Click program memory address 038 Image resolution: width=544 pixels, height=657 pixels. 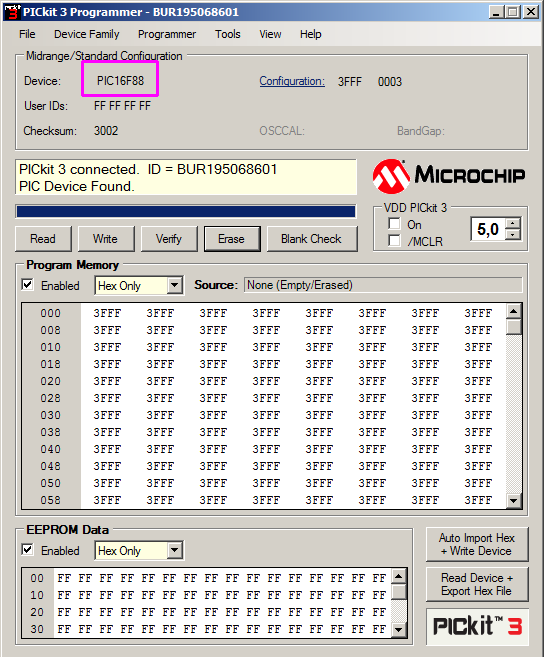click(51, 432)
